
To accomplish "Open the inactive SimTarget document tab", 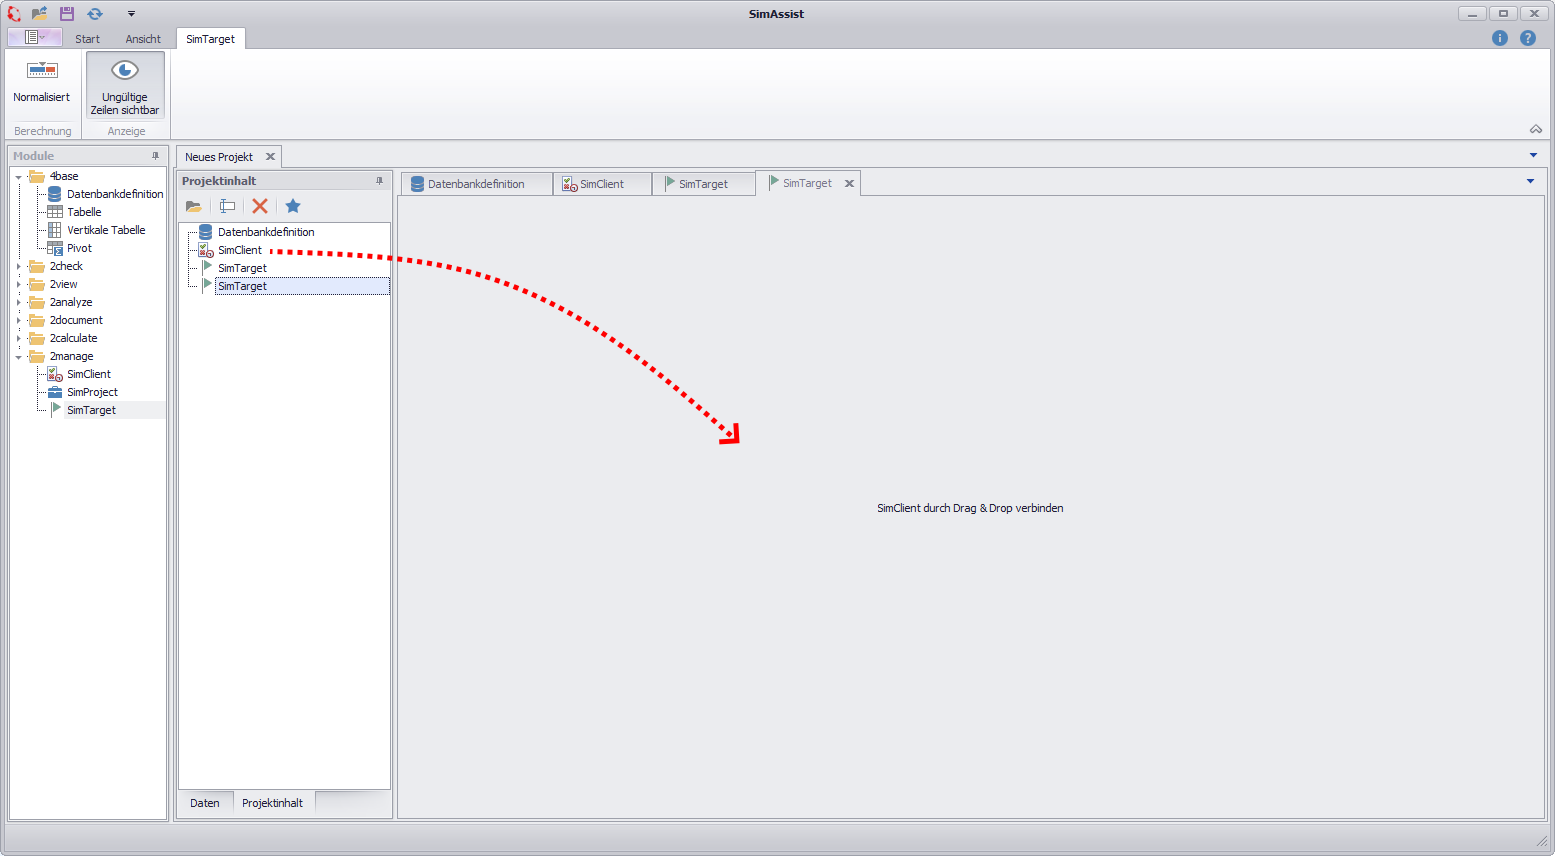I will (x=703, y=184).
